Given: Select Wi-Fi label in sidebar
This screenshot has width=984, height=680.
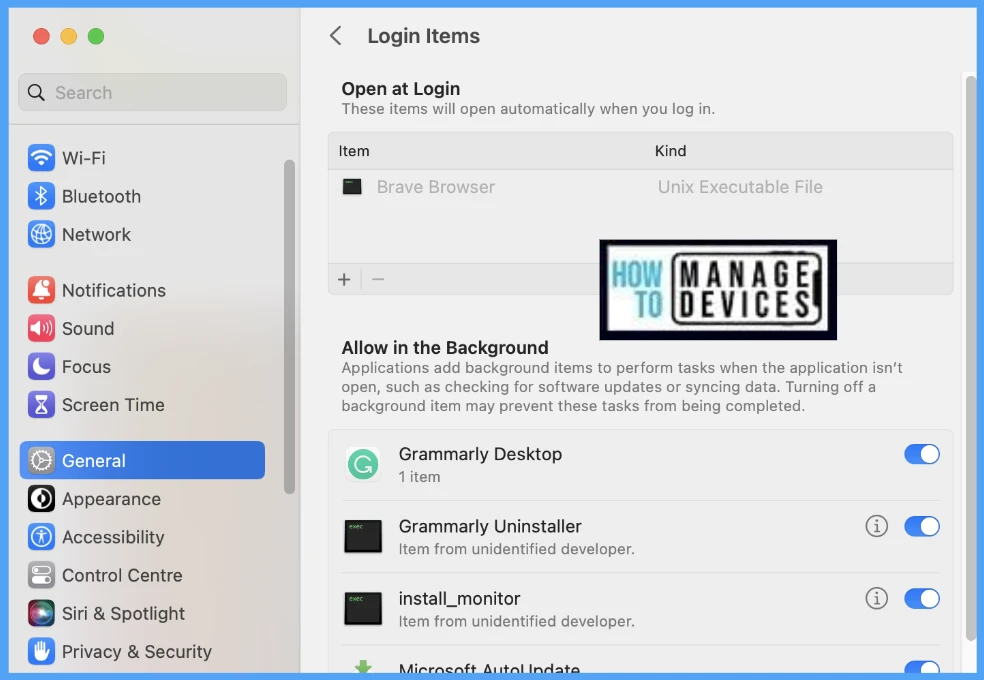Looking at the screenshot, I should pyautogui.click(x=83, y=158).
